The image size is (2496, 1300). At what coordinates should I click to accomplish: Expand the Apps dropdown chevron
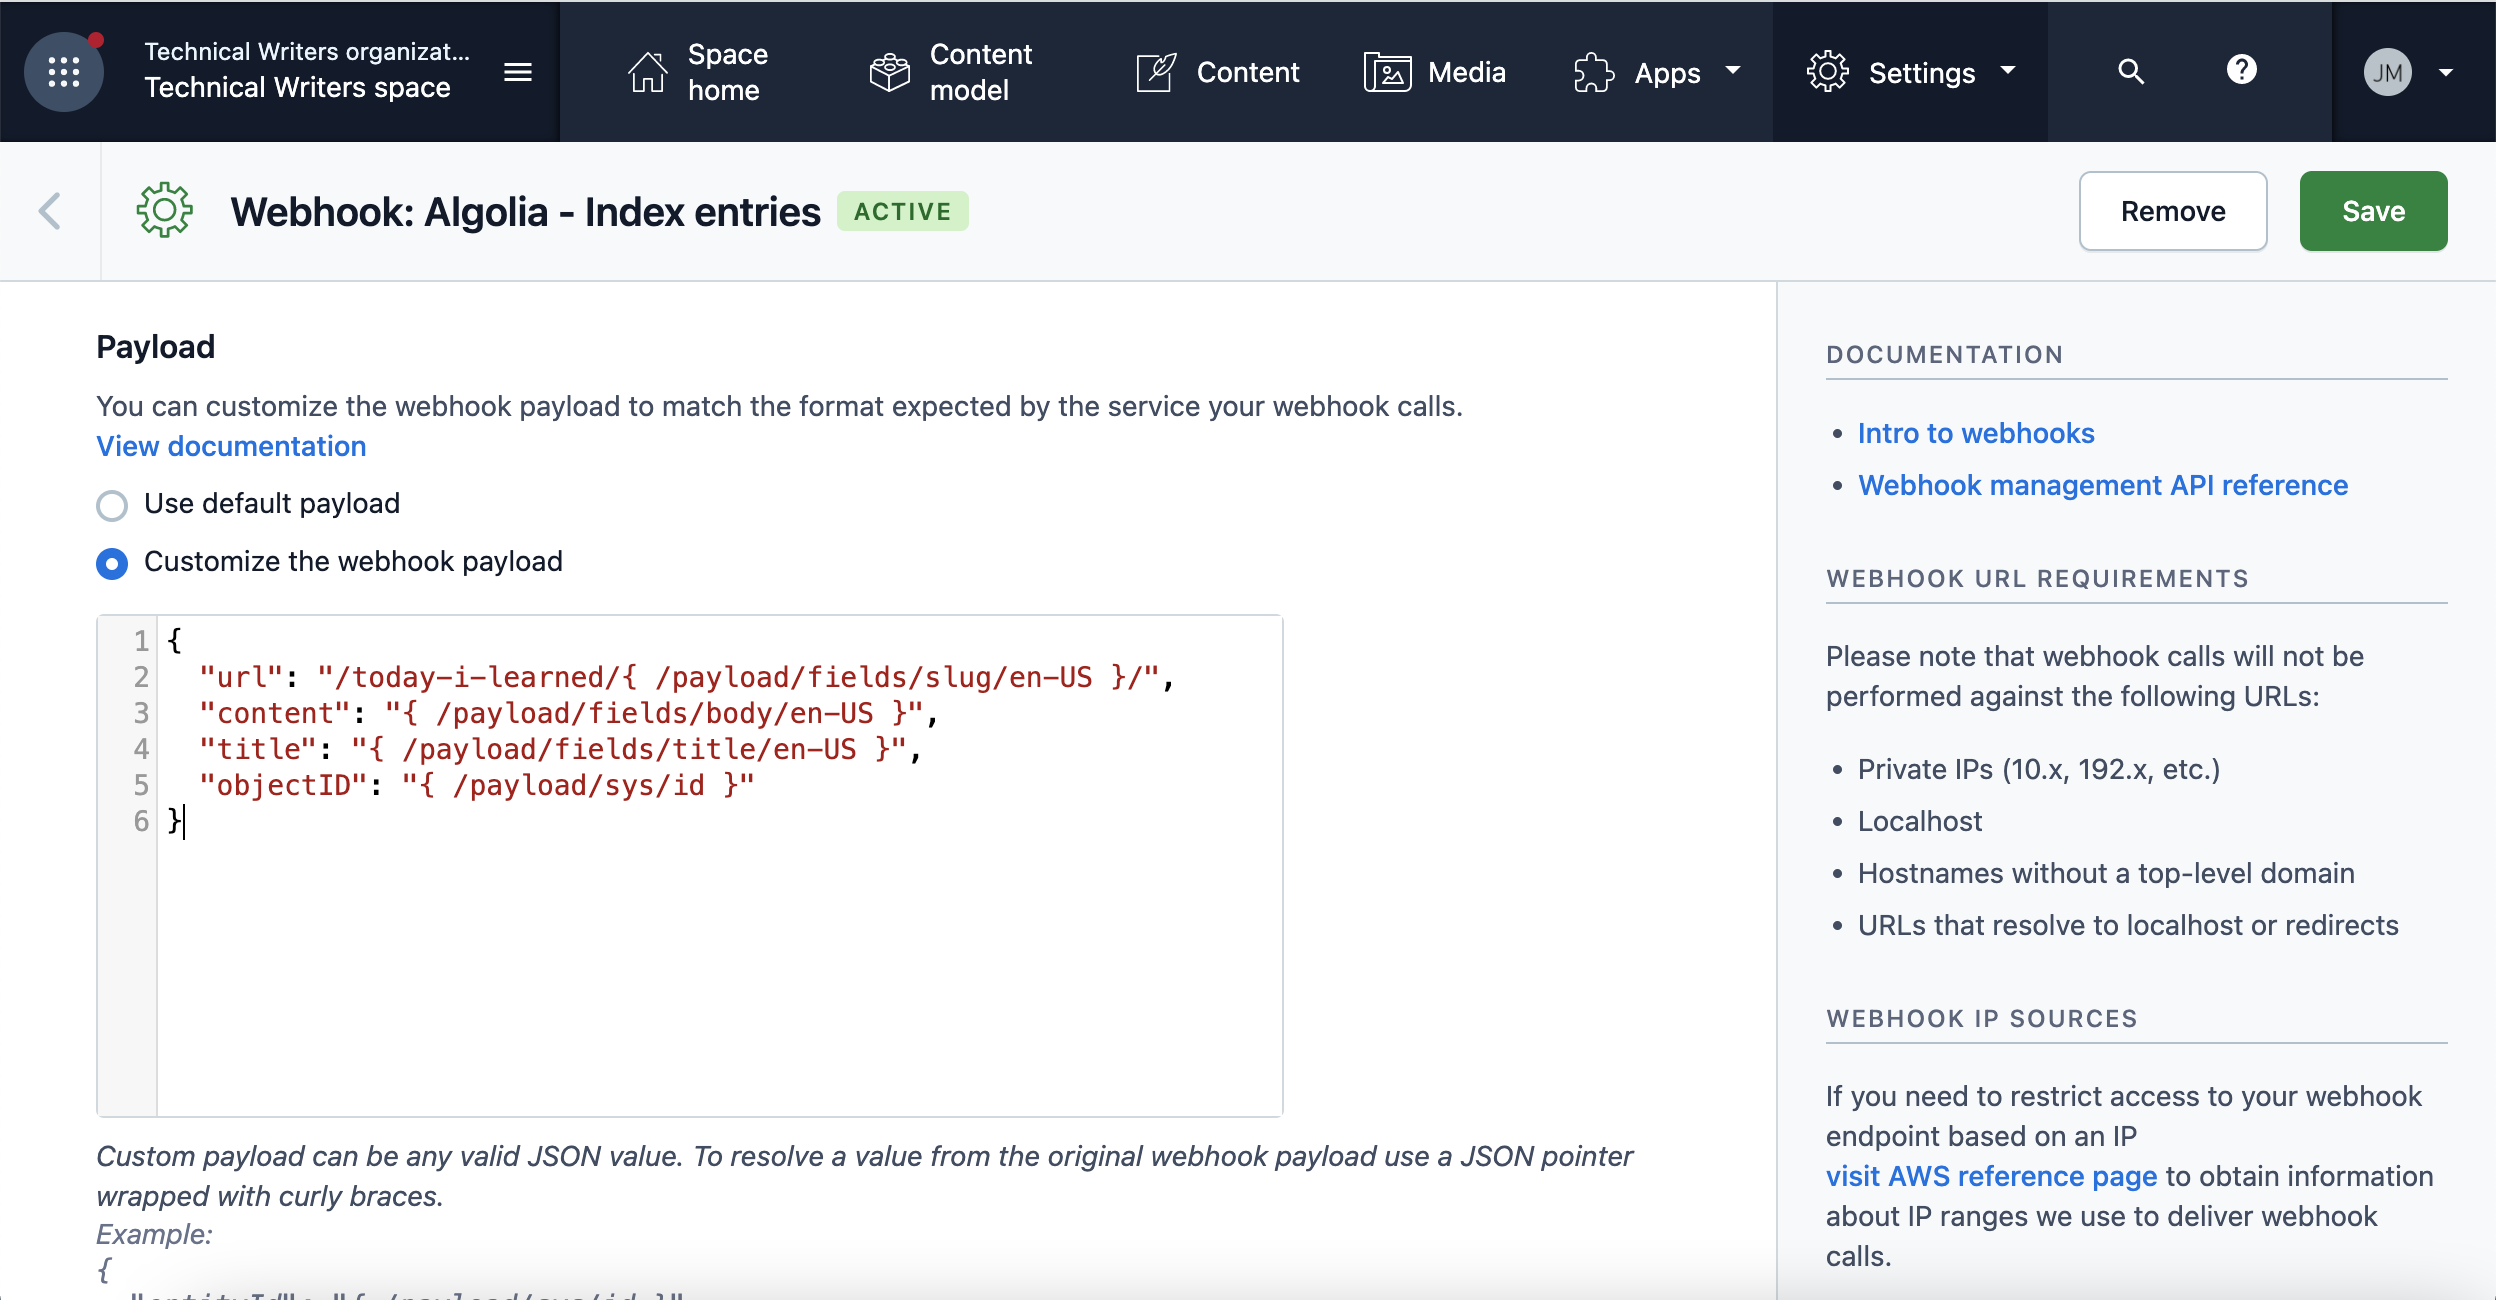point(1733,71)
